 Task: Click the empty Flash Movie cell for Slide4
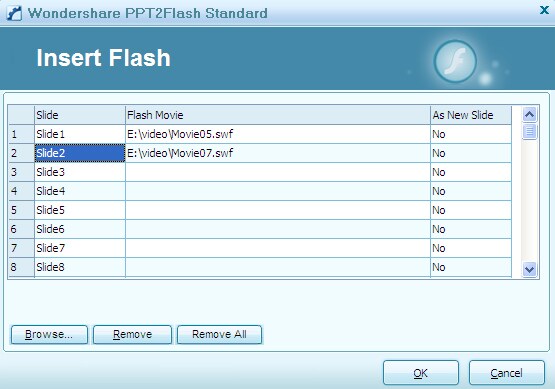pyautogui.click(x=278, y=191)
